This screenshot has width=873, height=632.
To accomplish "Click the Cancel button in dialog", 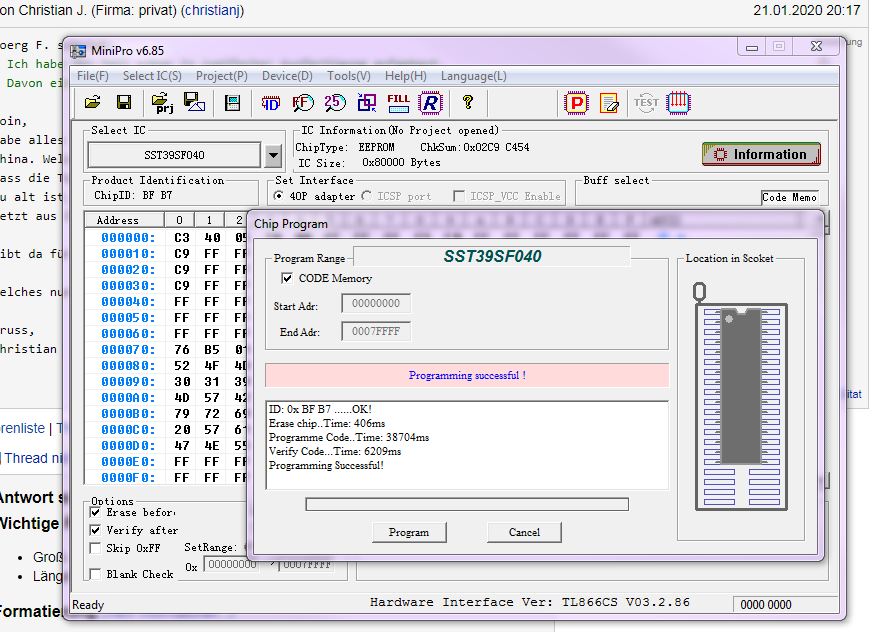I will click(524, 532).
